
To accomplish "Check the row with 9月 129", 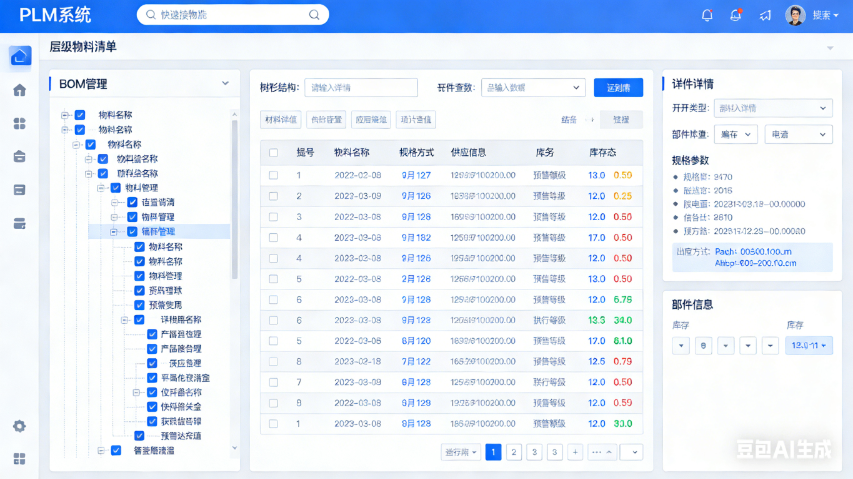I will (x=274, y=403).
